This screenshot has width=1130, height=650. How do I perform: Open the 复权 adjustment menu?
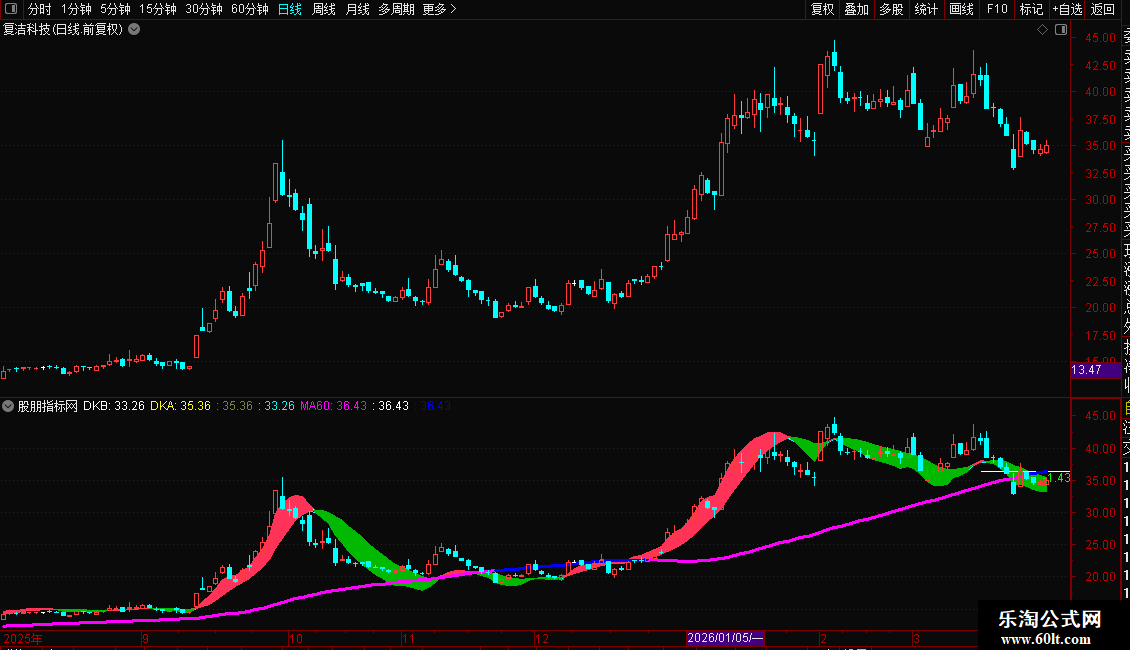tap(822, 9)
